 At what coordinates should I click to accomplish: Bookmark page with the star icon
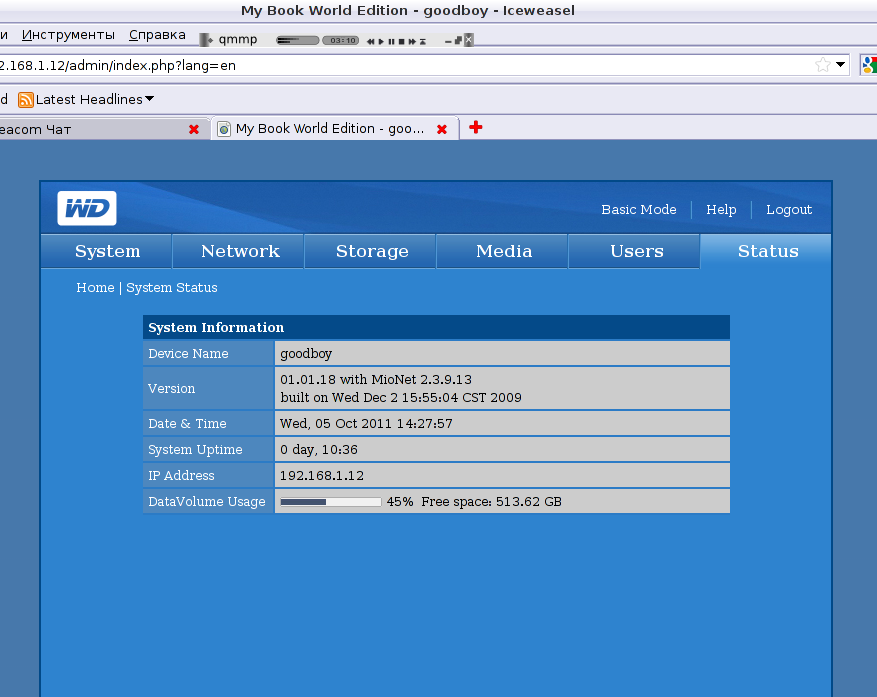(x=822, y=65)
